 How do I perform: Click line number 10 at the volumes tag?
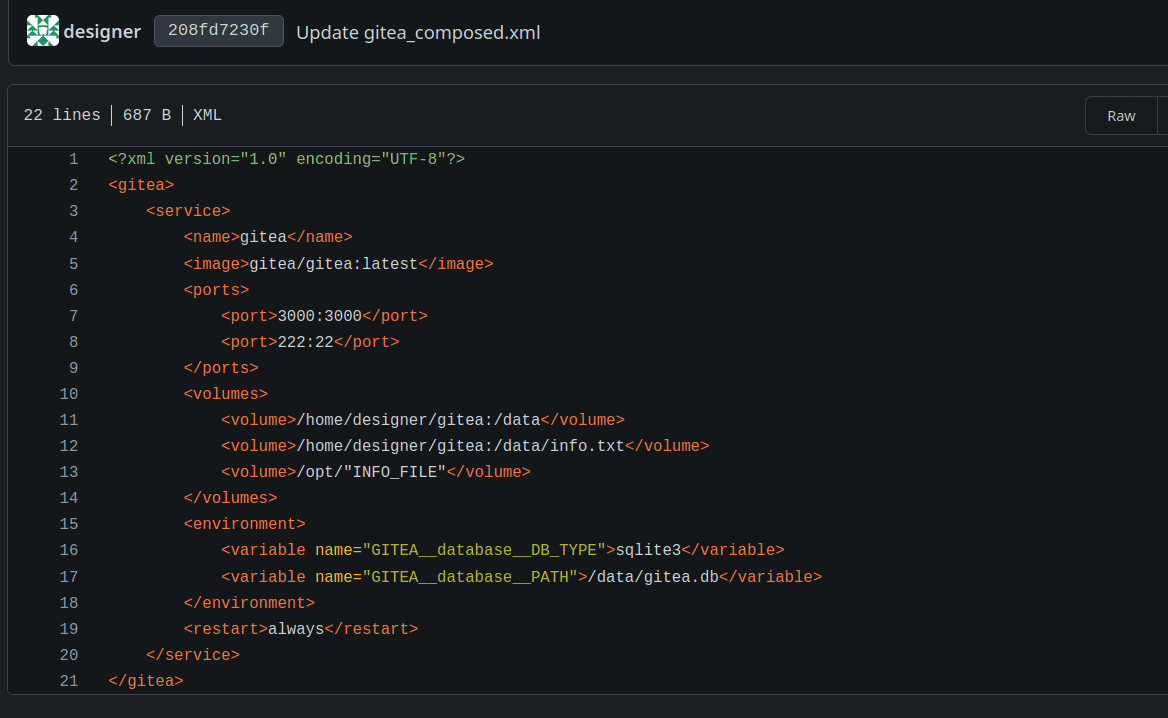(69, 394)
